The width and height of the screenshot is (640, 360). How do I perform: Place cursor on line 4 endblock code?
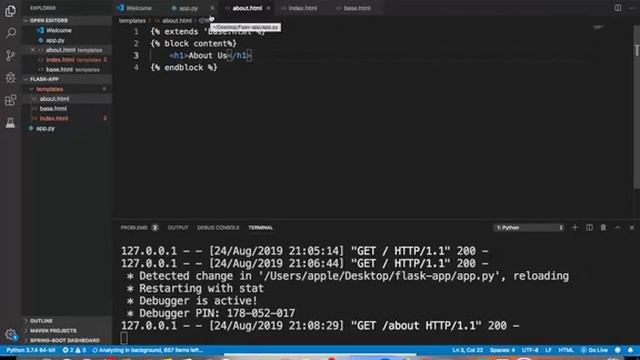184,68
